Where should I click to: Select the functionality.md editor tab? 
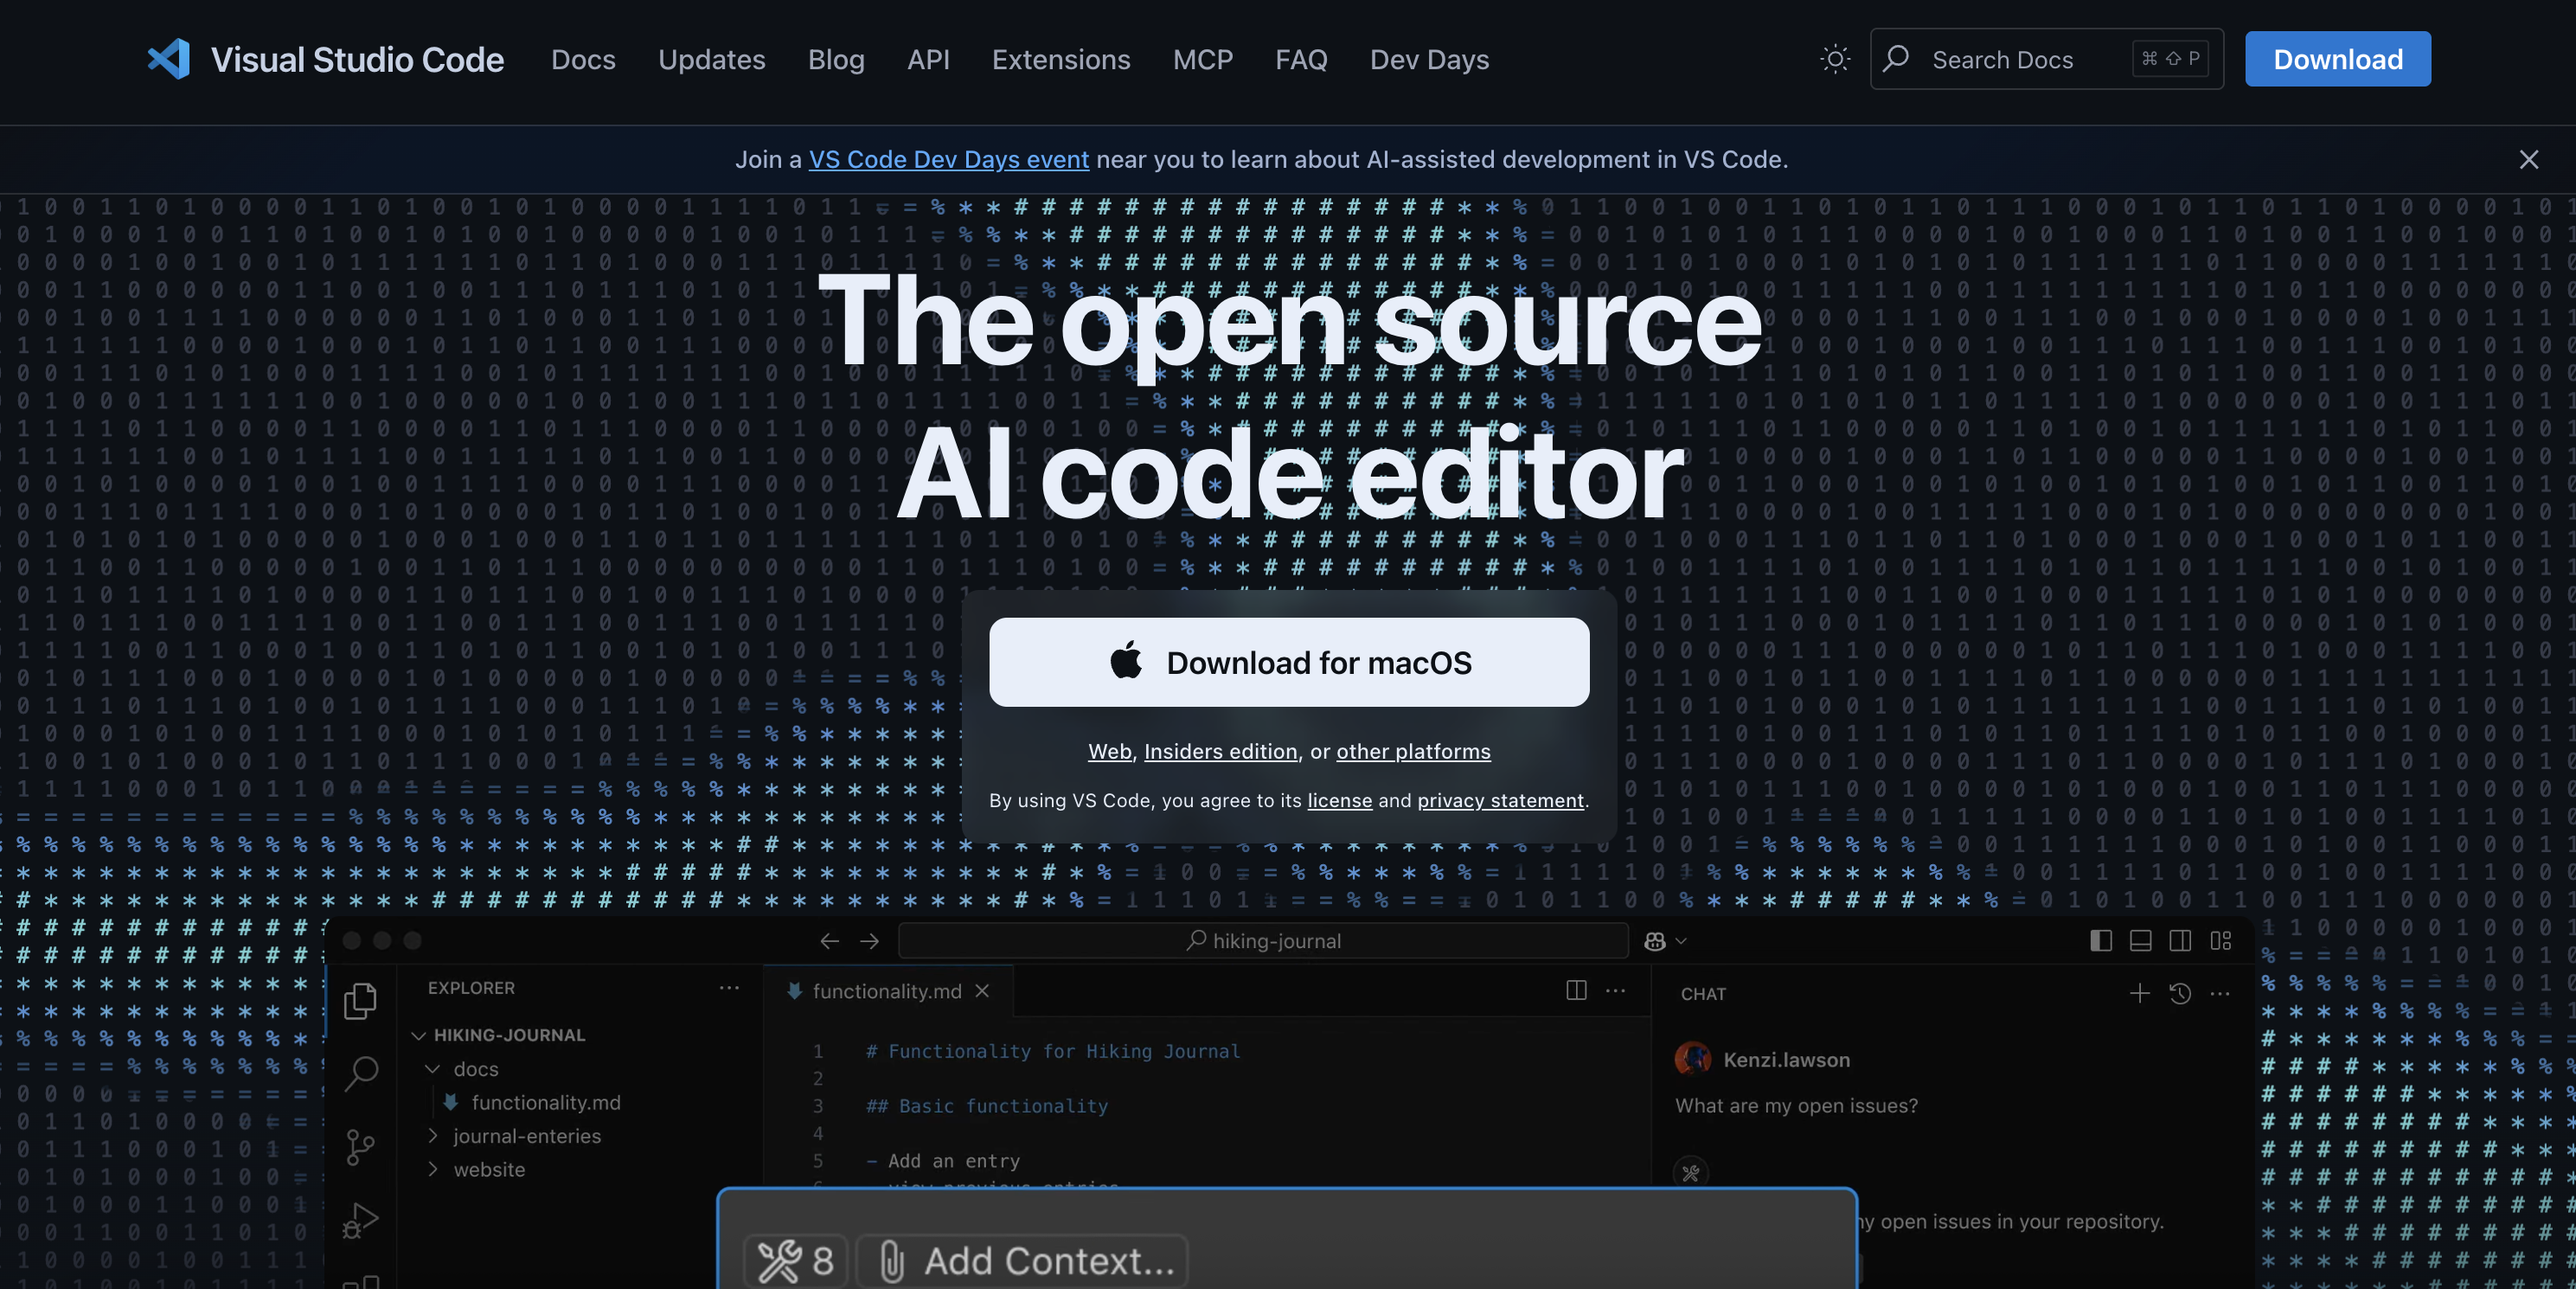click(884, 990)
